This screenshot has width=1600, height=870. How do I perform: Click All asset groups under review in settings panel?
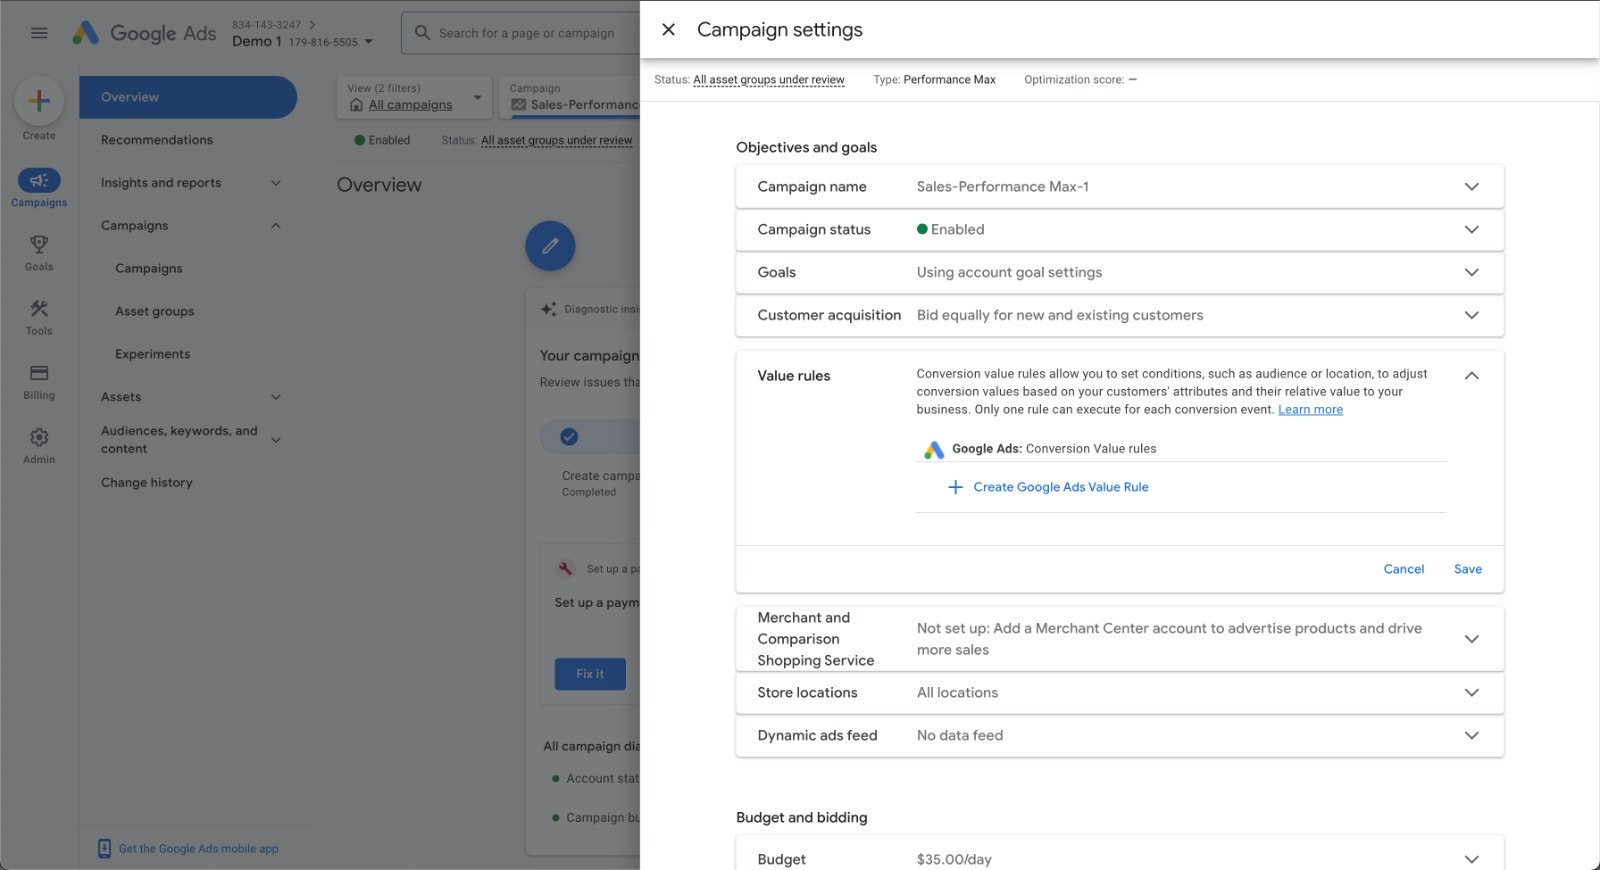[x=768, y=80]
